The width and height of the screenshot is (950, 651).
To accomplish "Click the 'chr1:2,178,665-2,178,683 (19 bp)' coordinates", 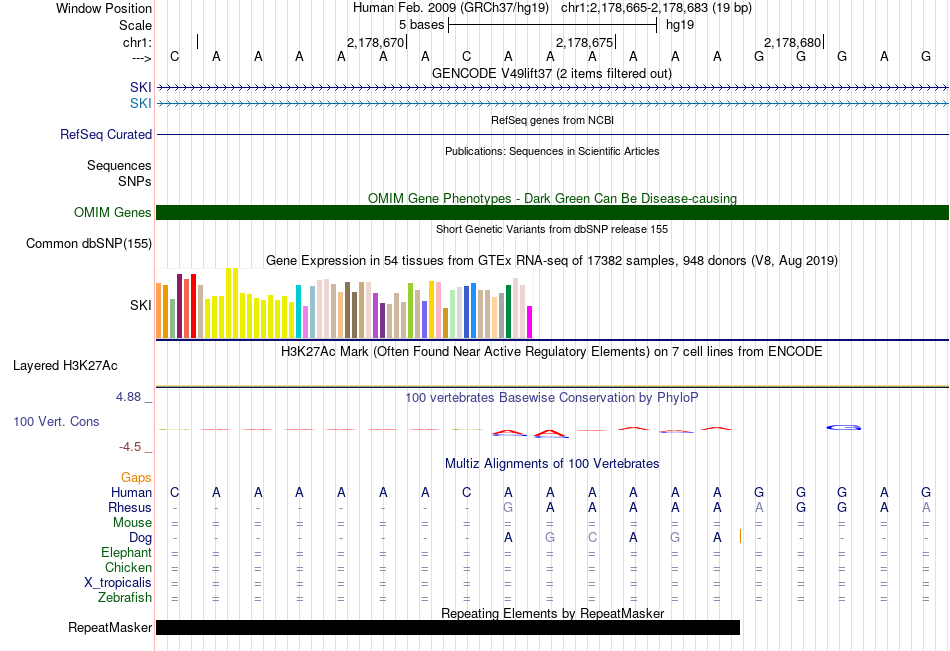I will point(656,8).
